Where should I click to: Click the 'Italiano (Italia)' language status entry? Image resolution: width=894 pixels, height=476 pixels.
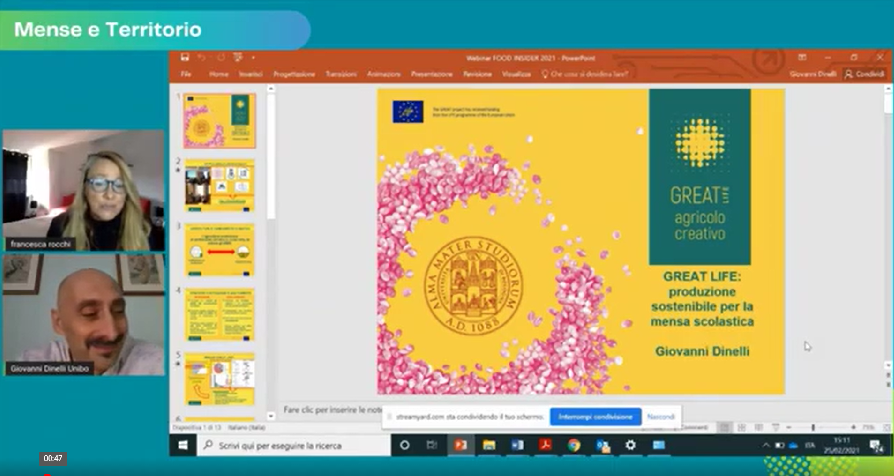pyautogui.click(x=246, y=428)
